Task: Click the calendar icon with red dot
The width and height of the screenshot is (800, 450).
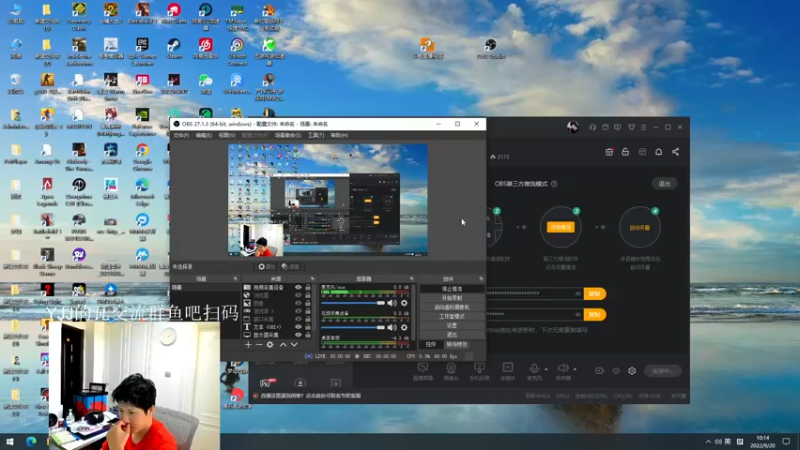Action: point(609,152)
